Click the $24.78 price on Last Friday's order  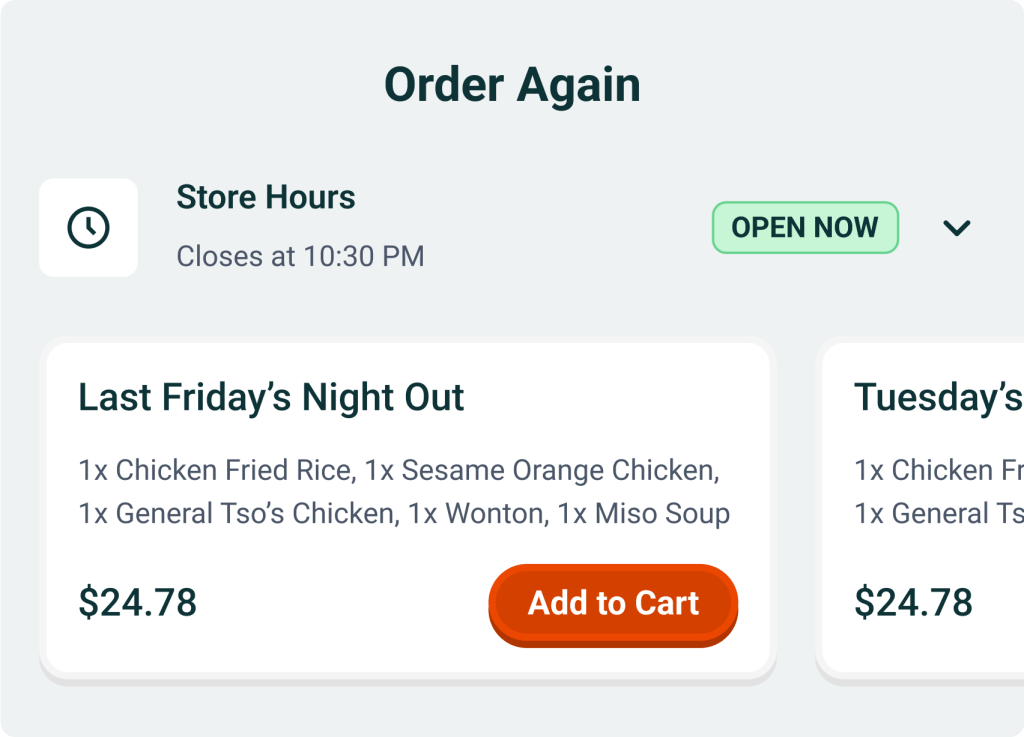tap(138, 603)
